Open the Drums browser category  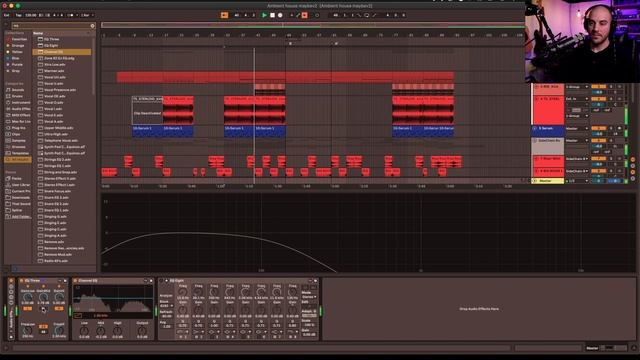(x=17, y=96)
